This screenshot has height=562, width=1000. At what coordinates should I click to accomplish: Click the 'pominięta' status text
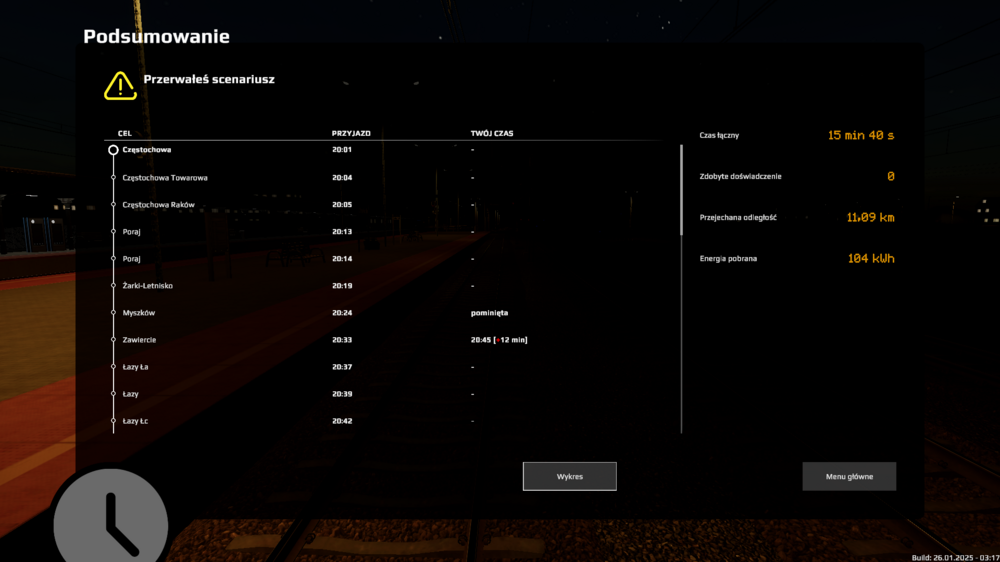pos(489,313)
